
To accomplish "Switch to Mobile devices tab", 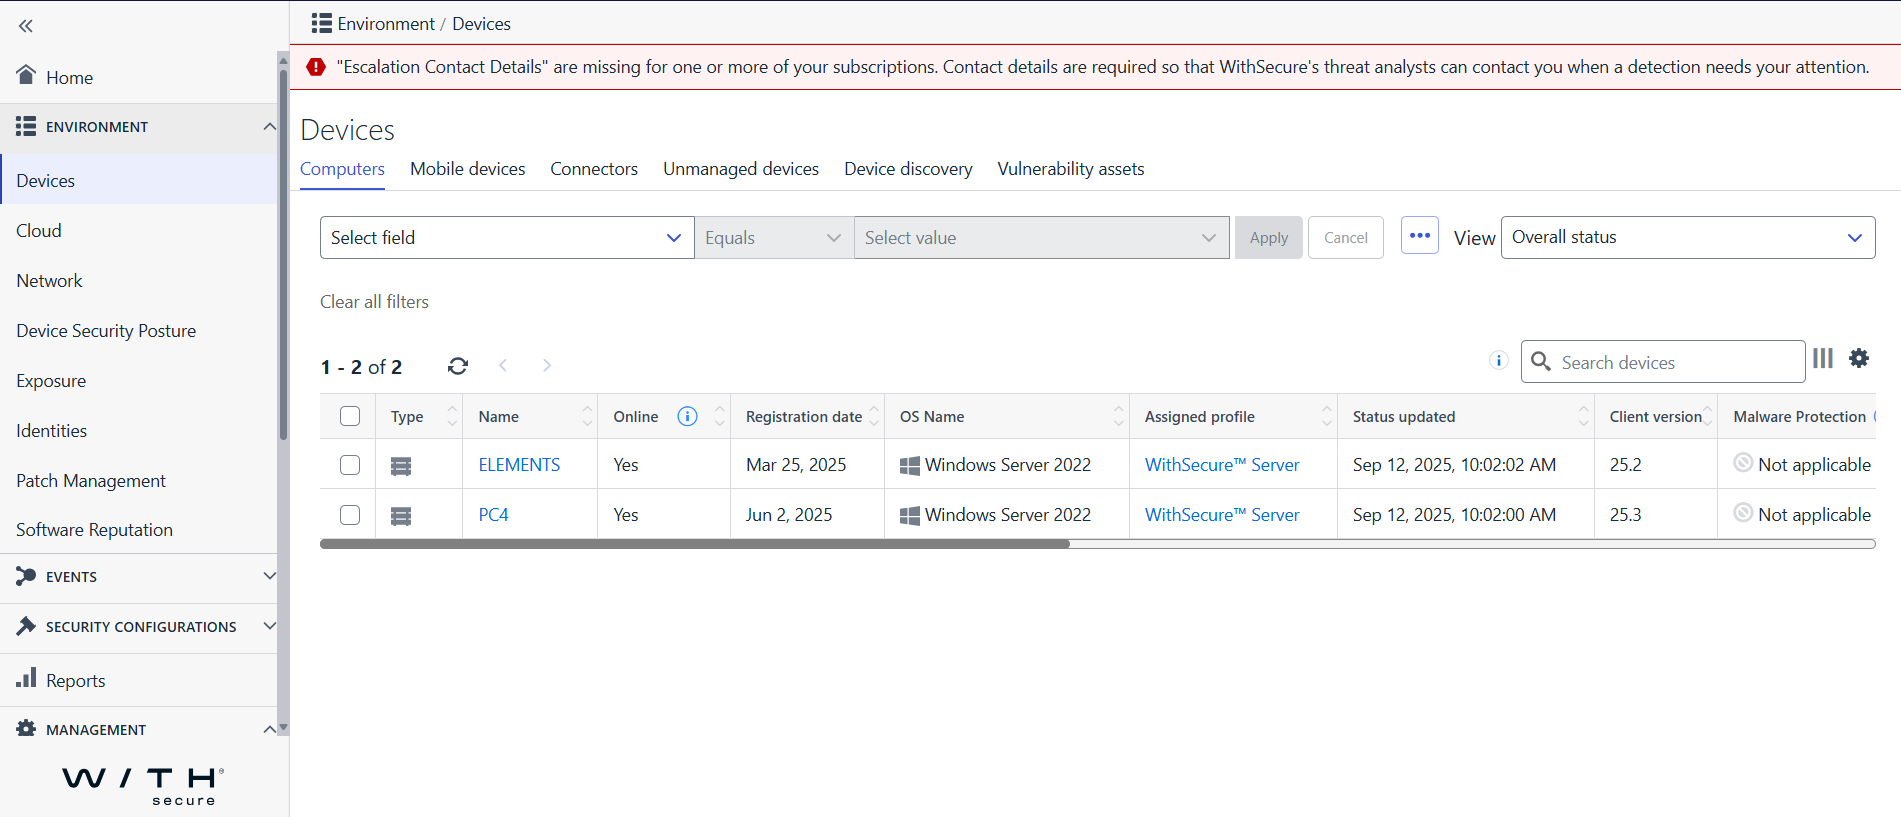I will click(467, 169).
